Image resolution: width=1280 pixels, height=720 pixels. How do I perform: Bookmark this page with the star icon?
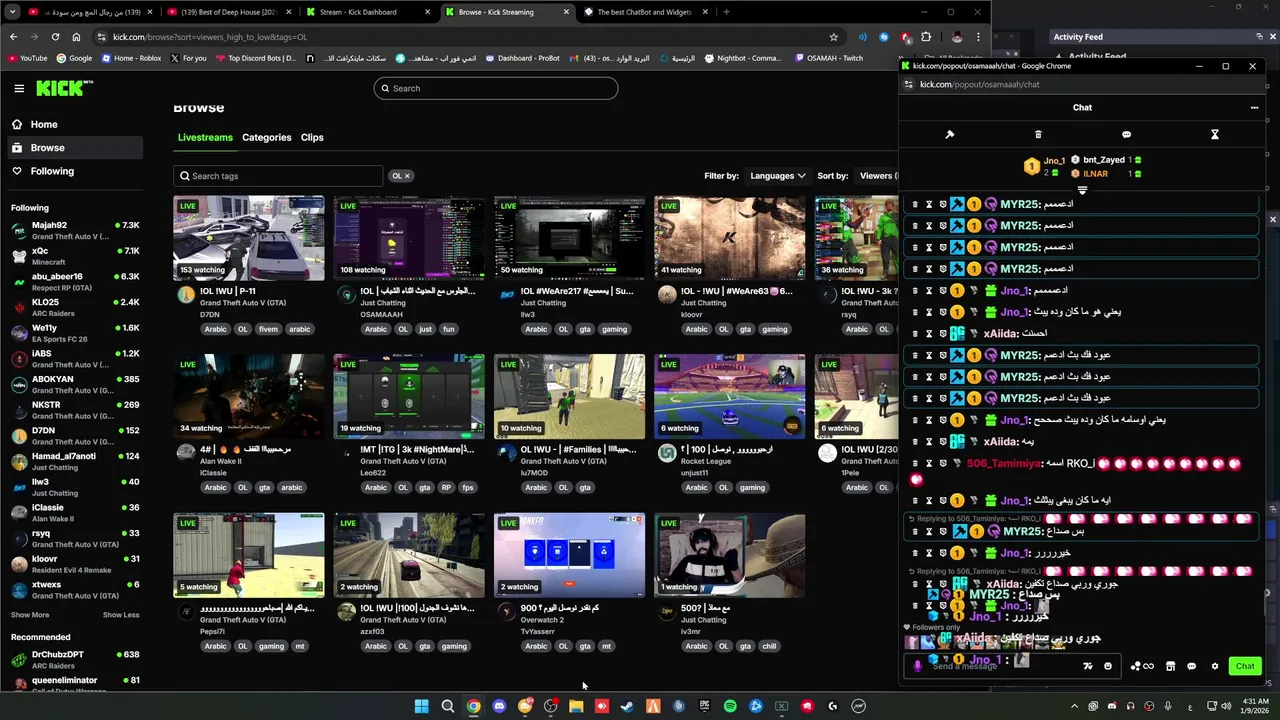point(834,37)
